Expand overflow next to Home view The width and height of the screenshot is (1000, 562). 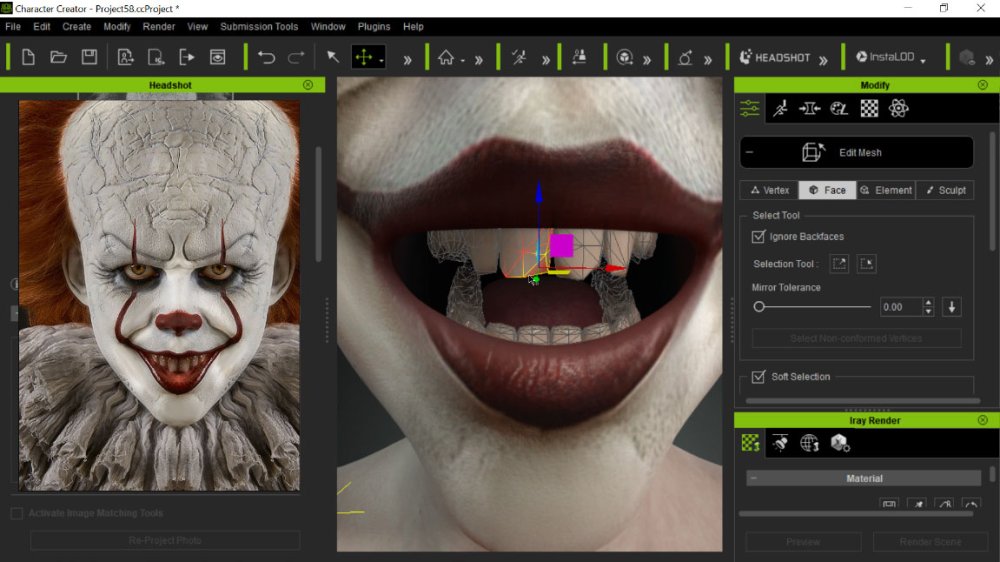[479, 61]
